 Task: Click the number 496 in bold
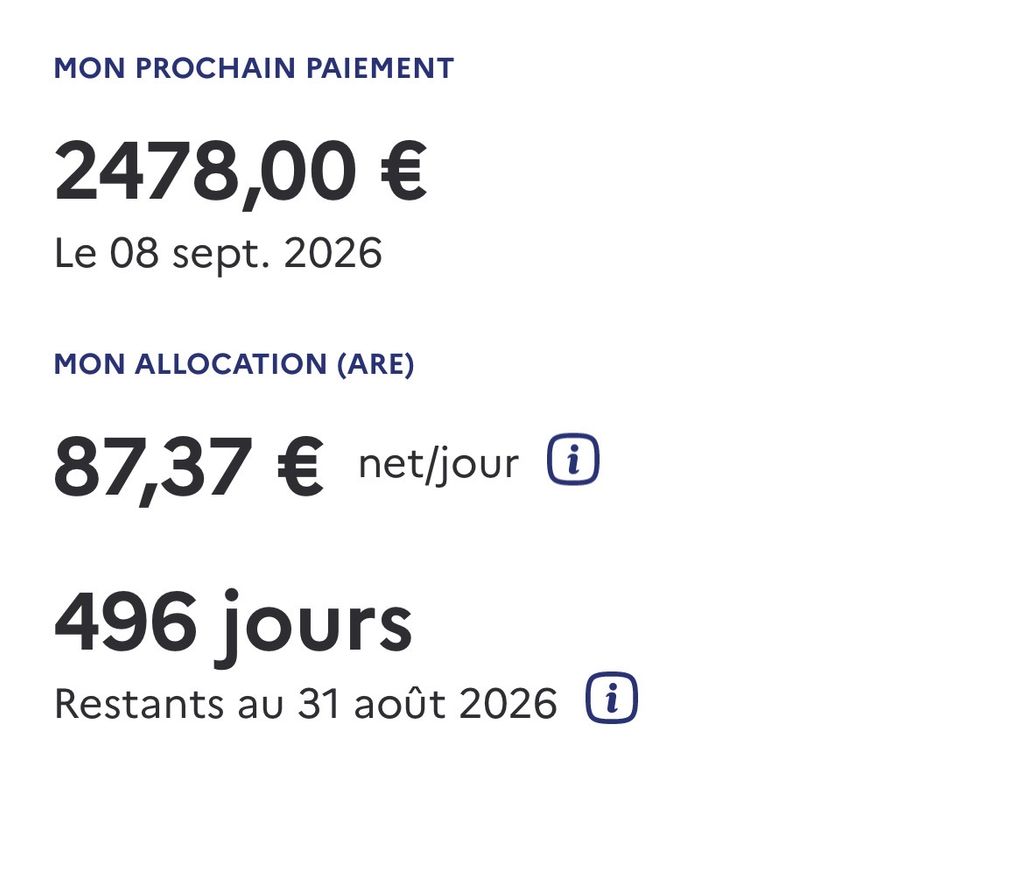tap(125, 622)
